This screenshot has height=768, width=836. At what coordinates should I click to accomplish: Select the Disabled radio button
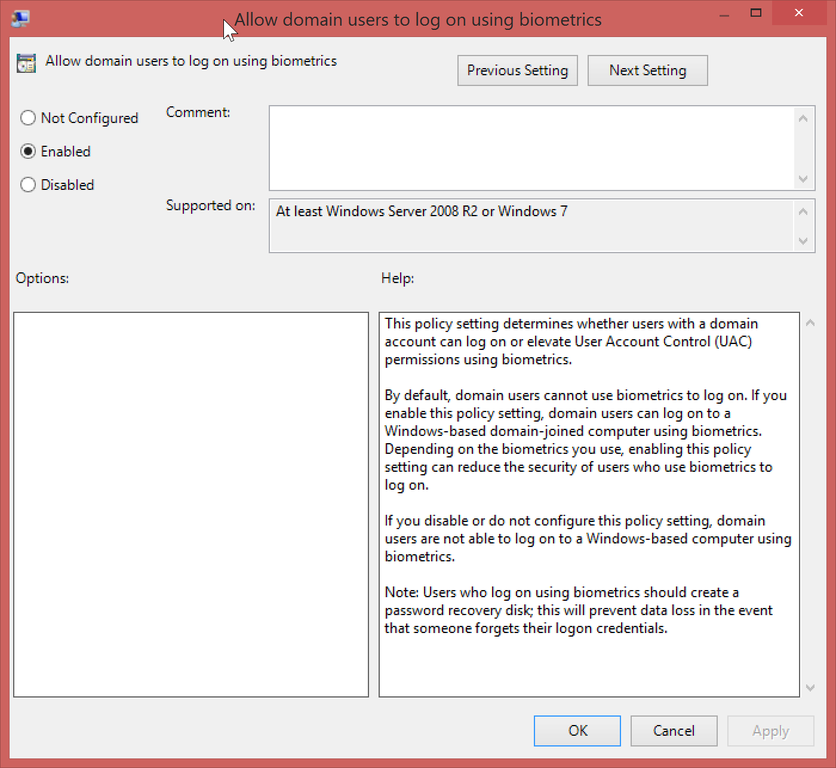tap(28, 184)
